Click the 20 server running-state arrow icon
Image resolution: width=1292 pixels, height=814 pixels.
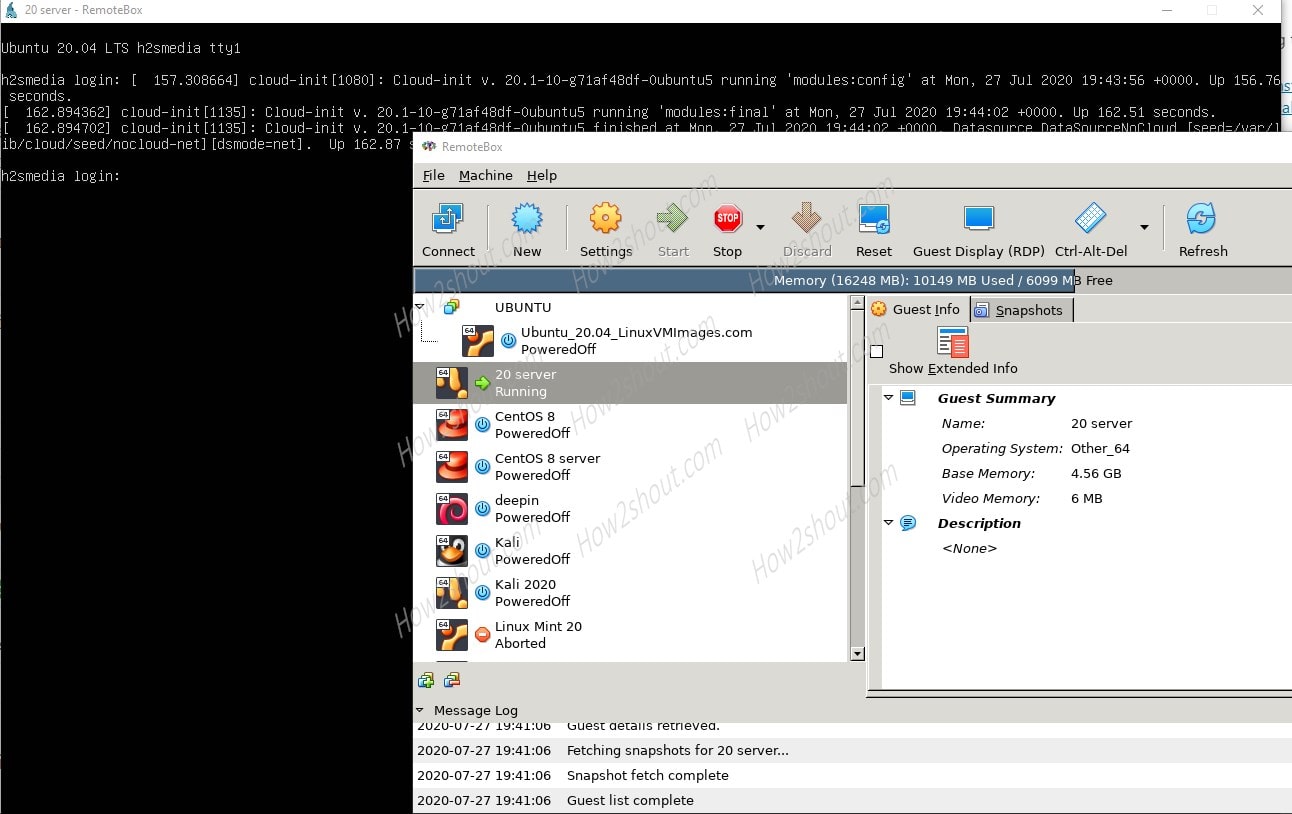pyautogui.click(x=482, y=383)
